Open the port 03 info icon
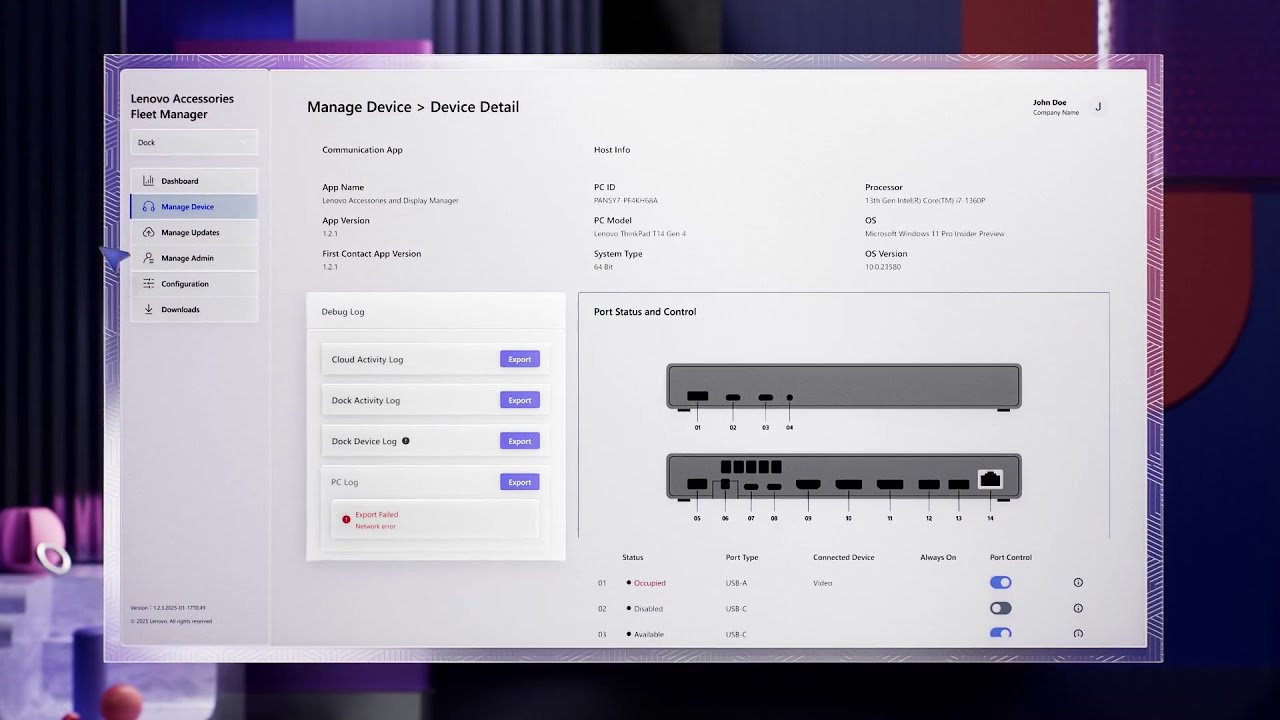 (1078, 634)
